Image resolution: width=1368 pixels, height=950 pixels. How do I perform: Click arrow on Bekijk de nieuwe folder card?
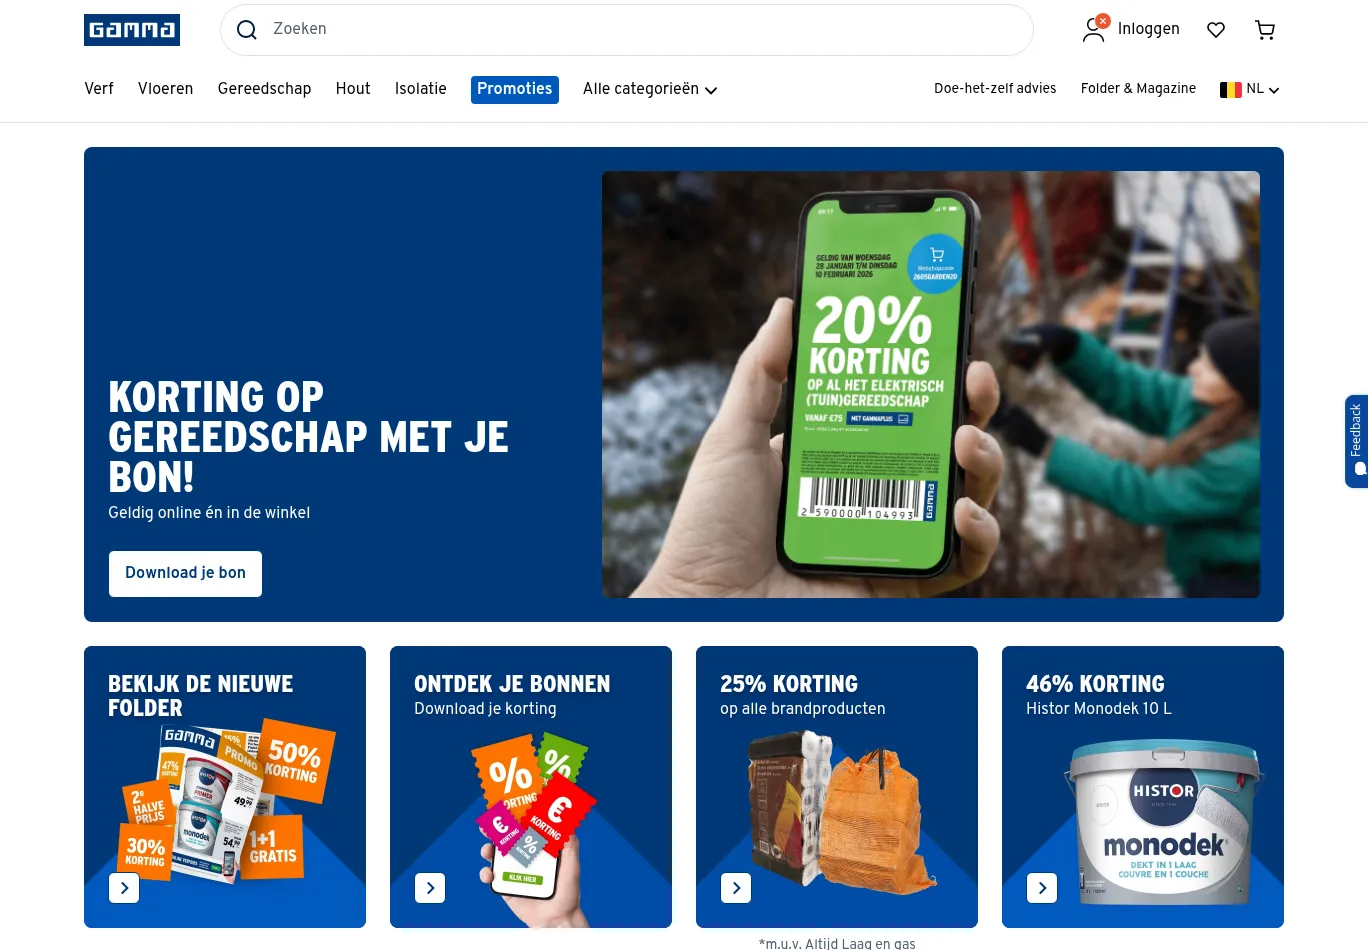pos(124,888)
